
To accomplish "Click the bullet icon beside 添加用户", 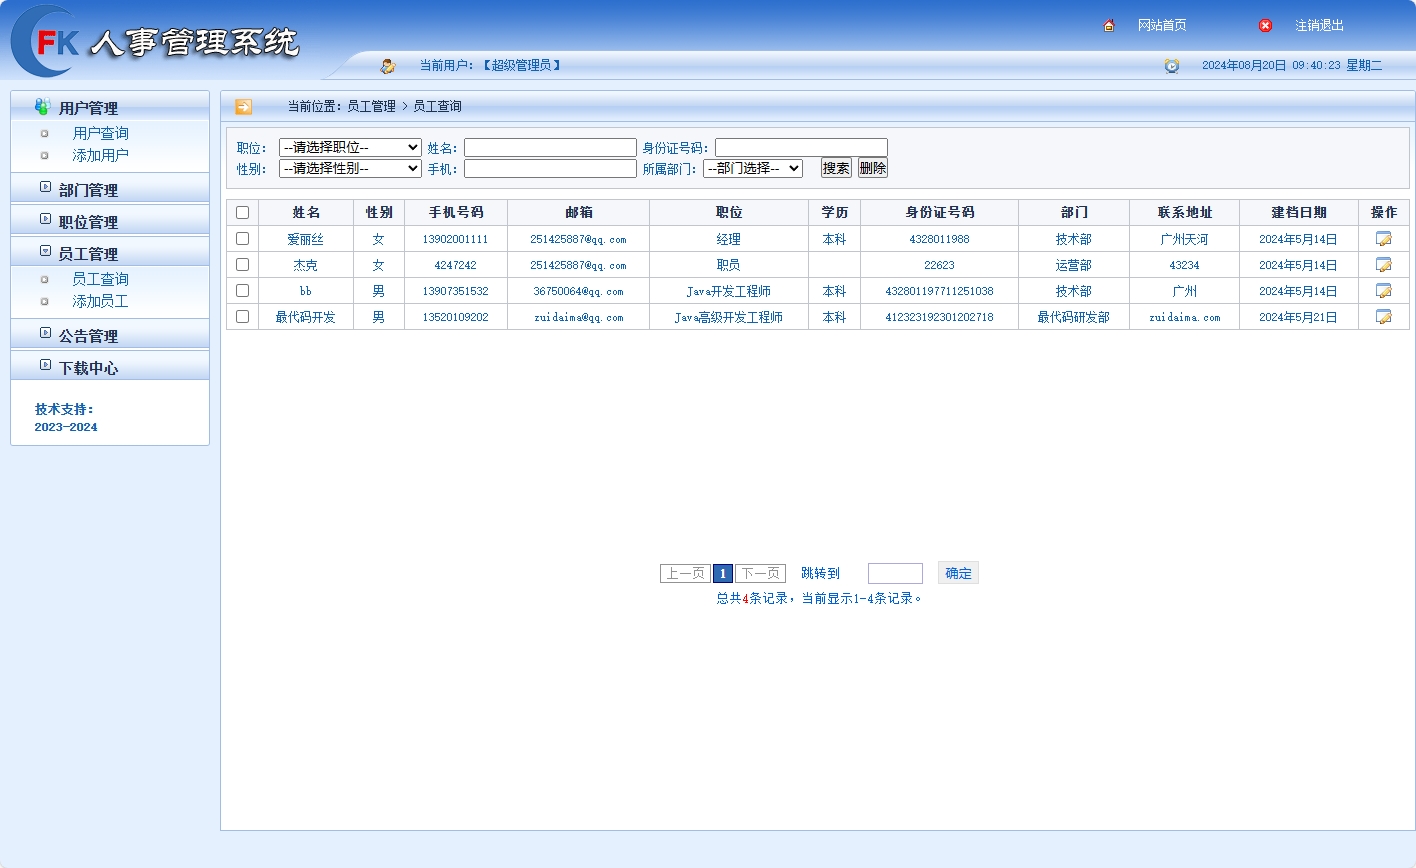I will coord(44,155).
